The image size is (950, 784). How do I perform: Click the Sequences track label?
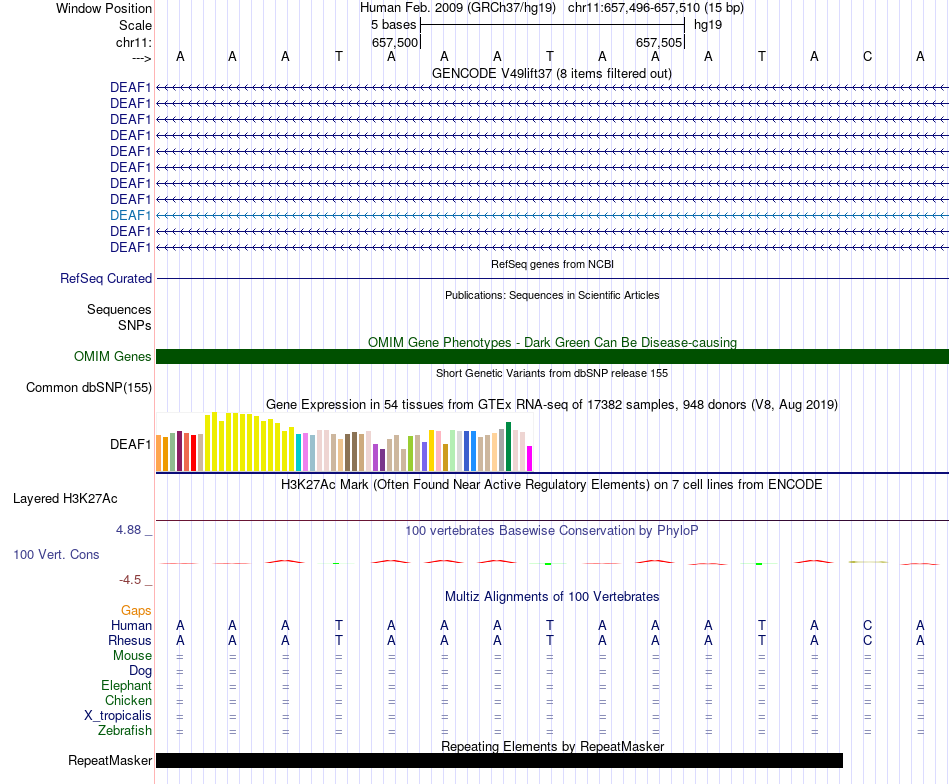[x=119, y=310]
